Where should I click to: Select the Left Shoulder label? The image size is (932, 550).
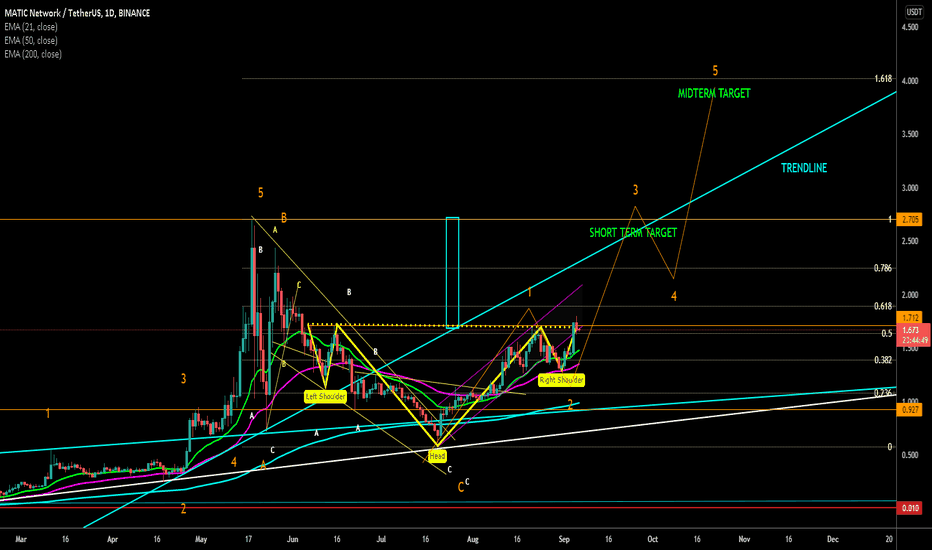pos(325,397)
